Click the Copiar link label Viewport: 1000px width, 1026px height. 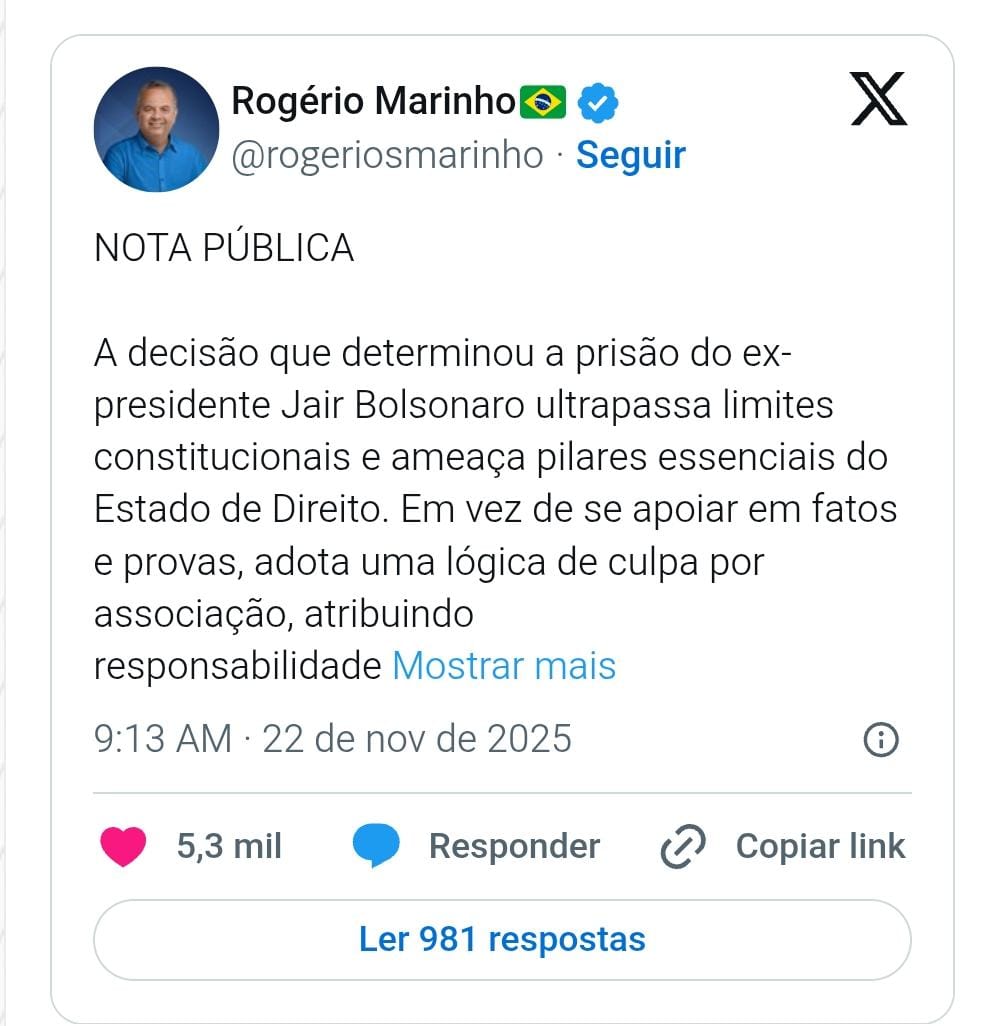coord(820,846)
